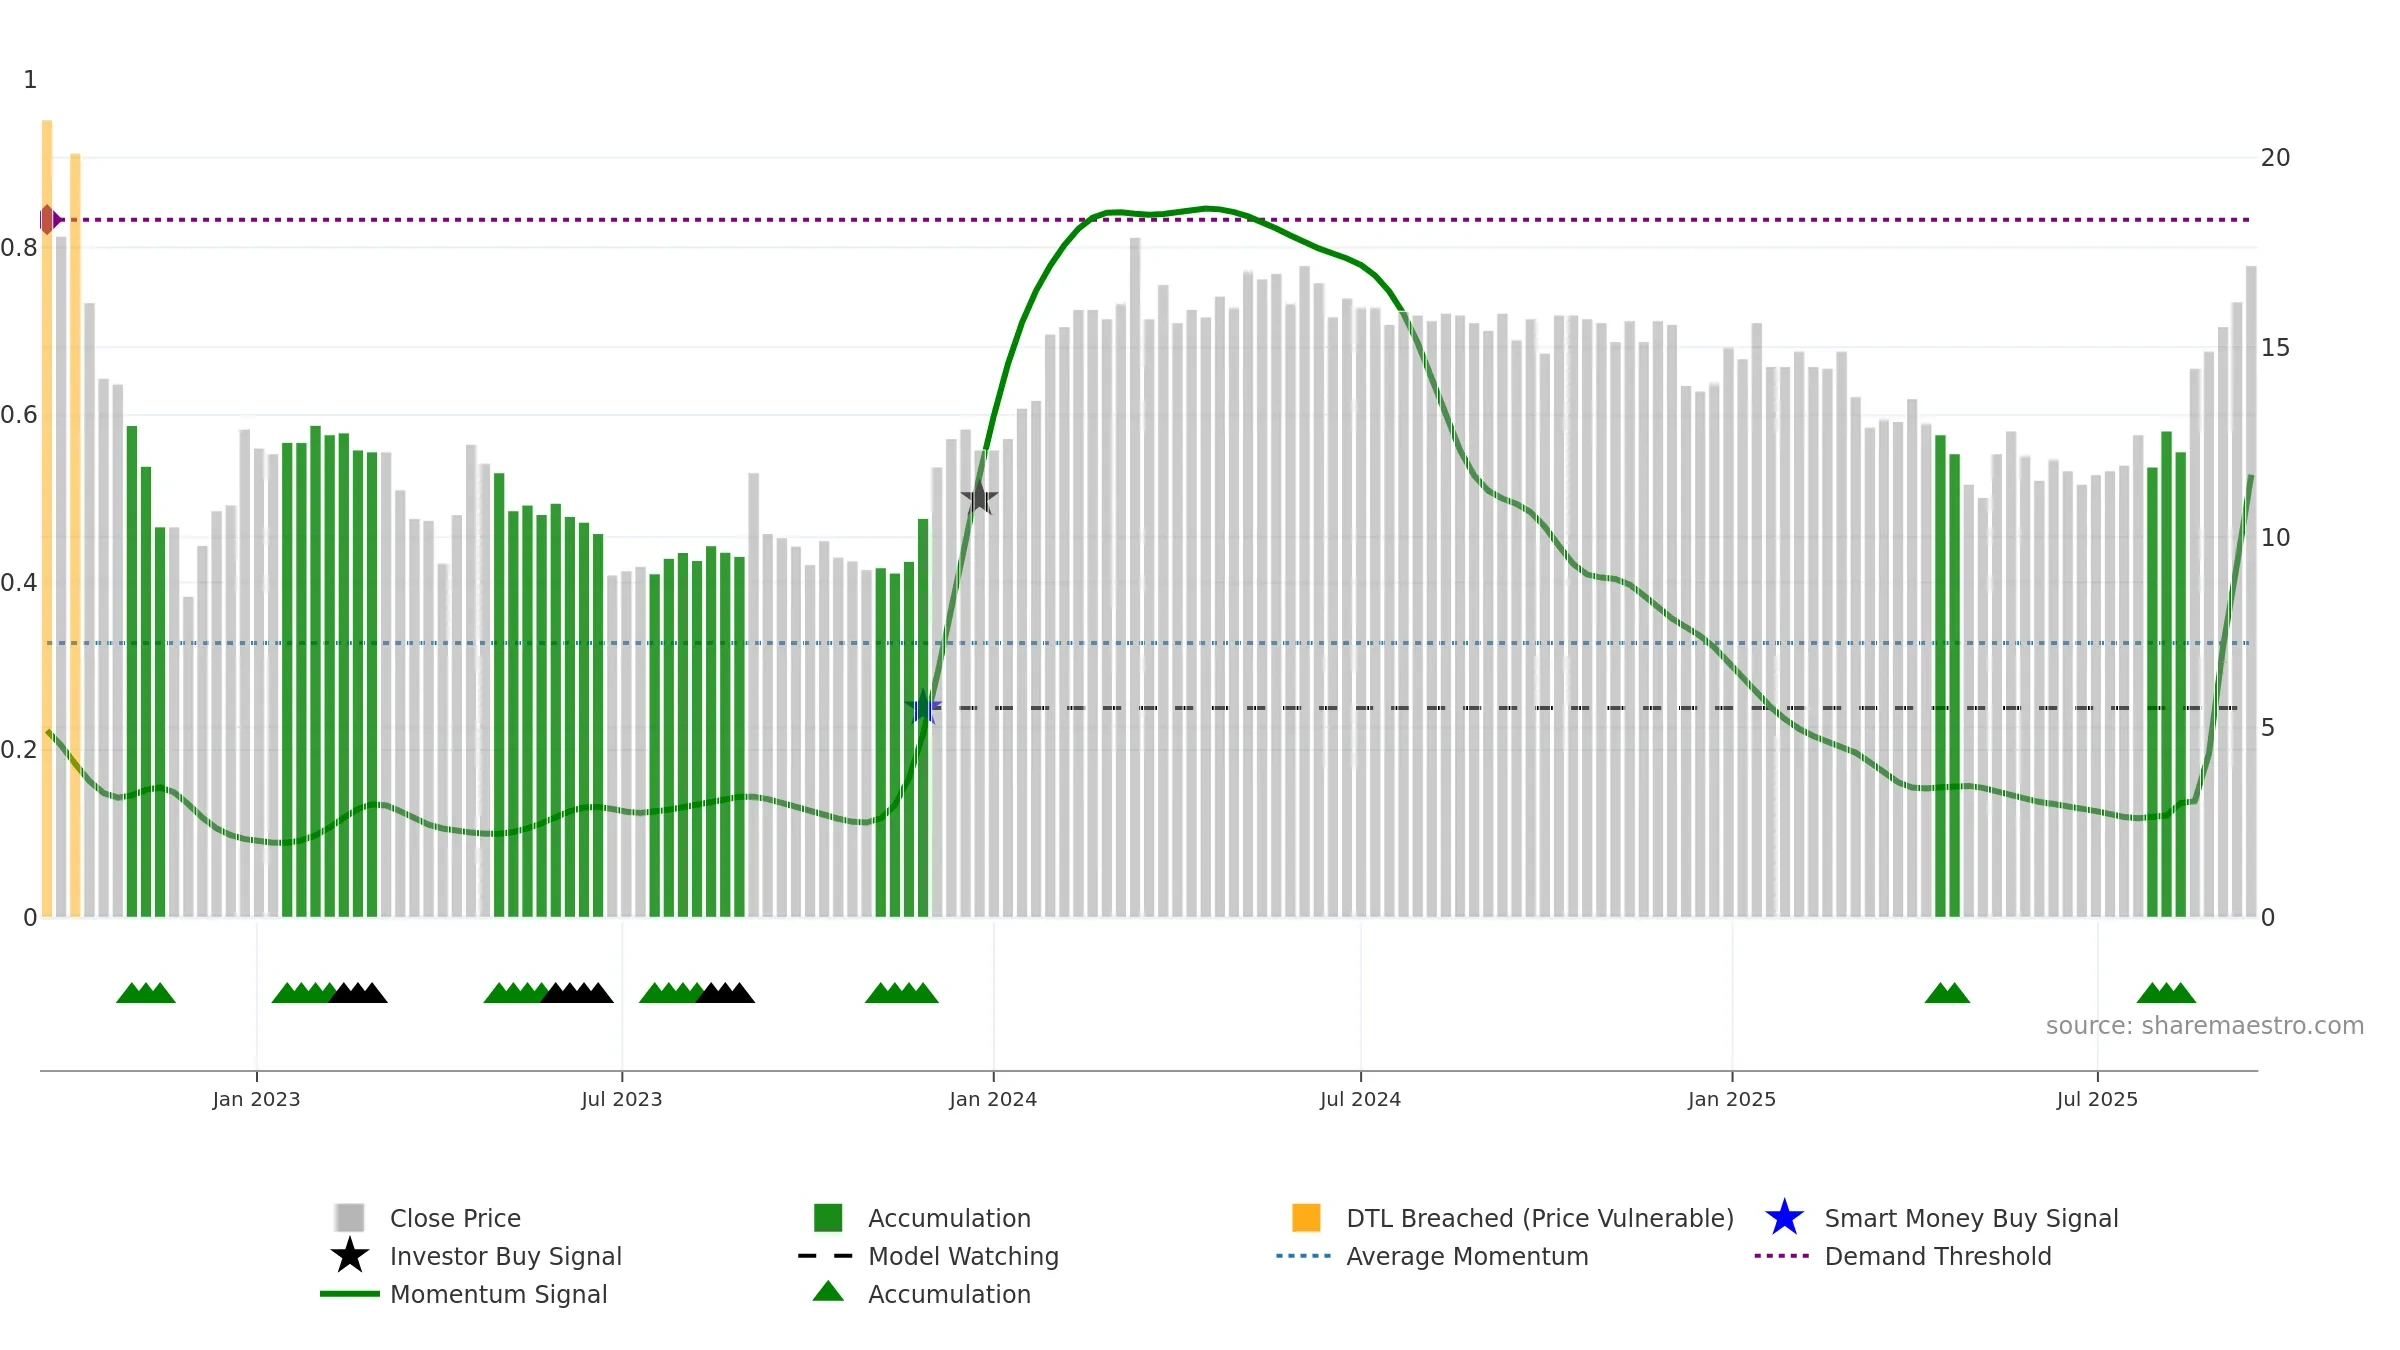Hide the Average Momentum series
This screenshot has height=1350, width=2400.
coord(1466,1256)
